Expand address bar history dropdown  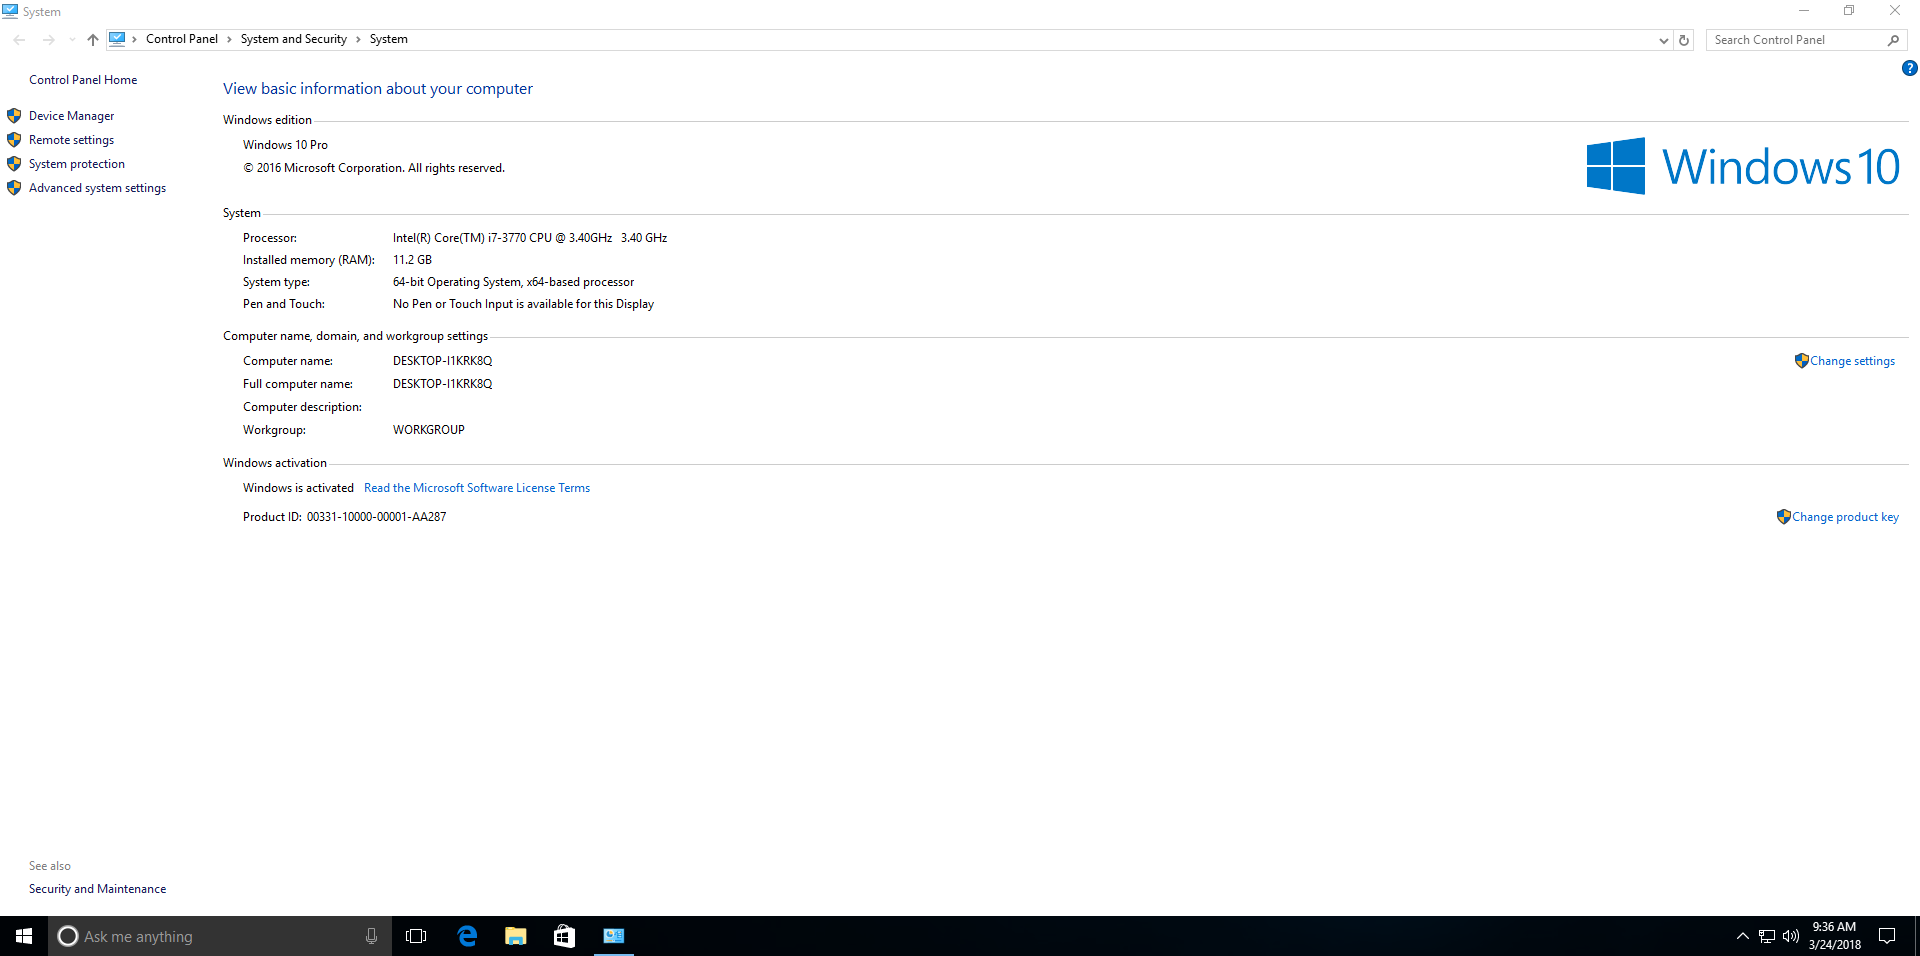1664,41
